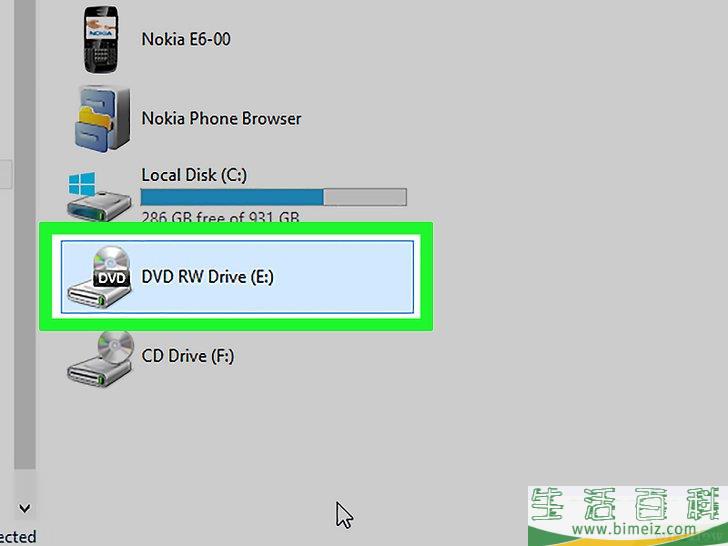Click empty area of the highlighted DVD RW row
The image size is (728, 546).
click(344, 277)
